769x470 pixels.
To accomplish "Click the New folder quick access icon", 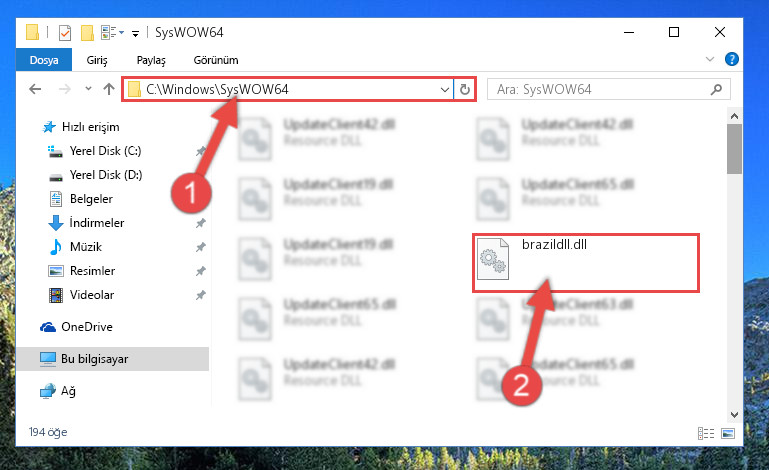I will coord(87,33).
